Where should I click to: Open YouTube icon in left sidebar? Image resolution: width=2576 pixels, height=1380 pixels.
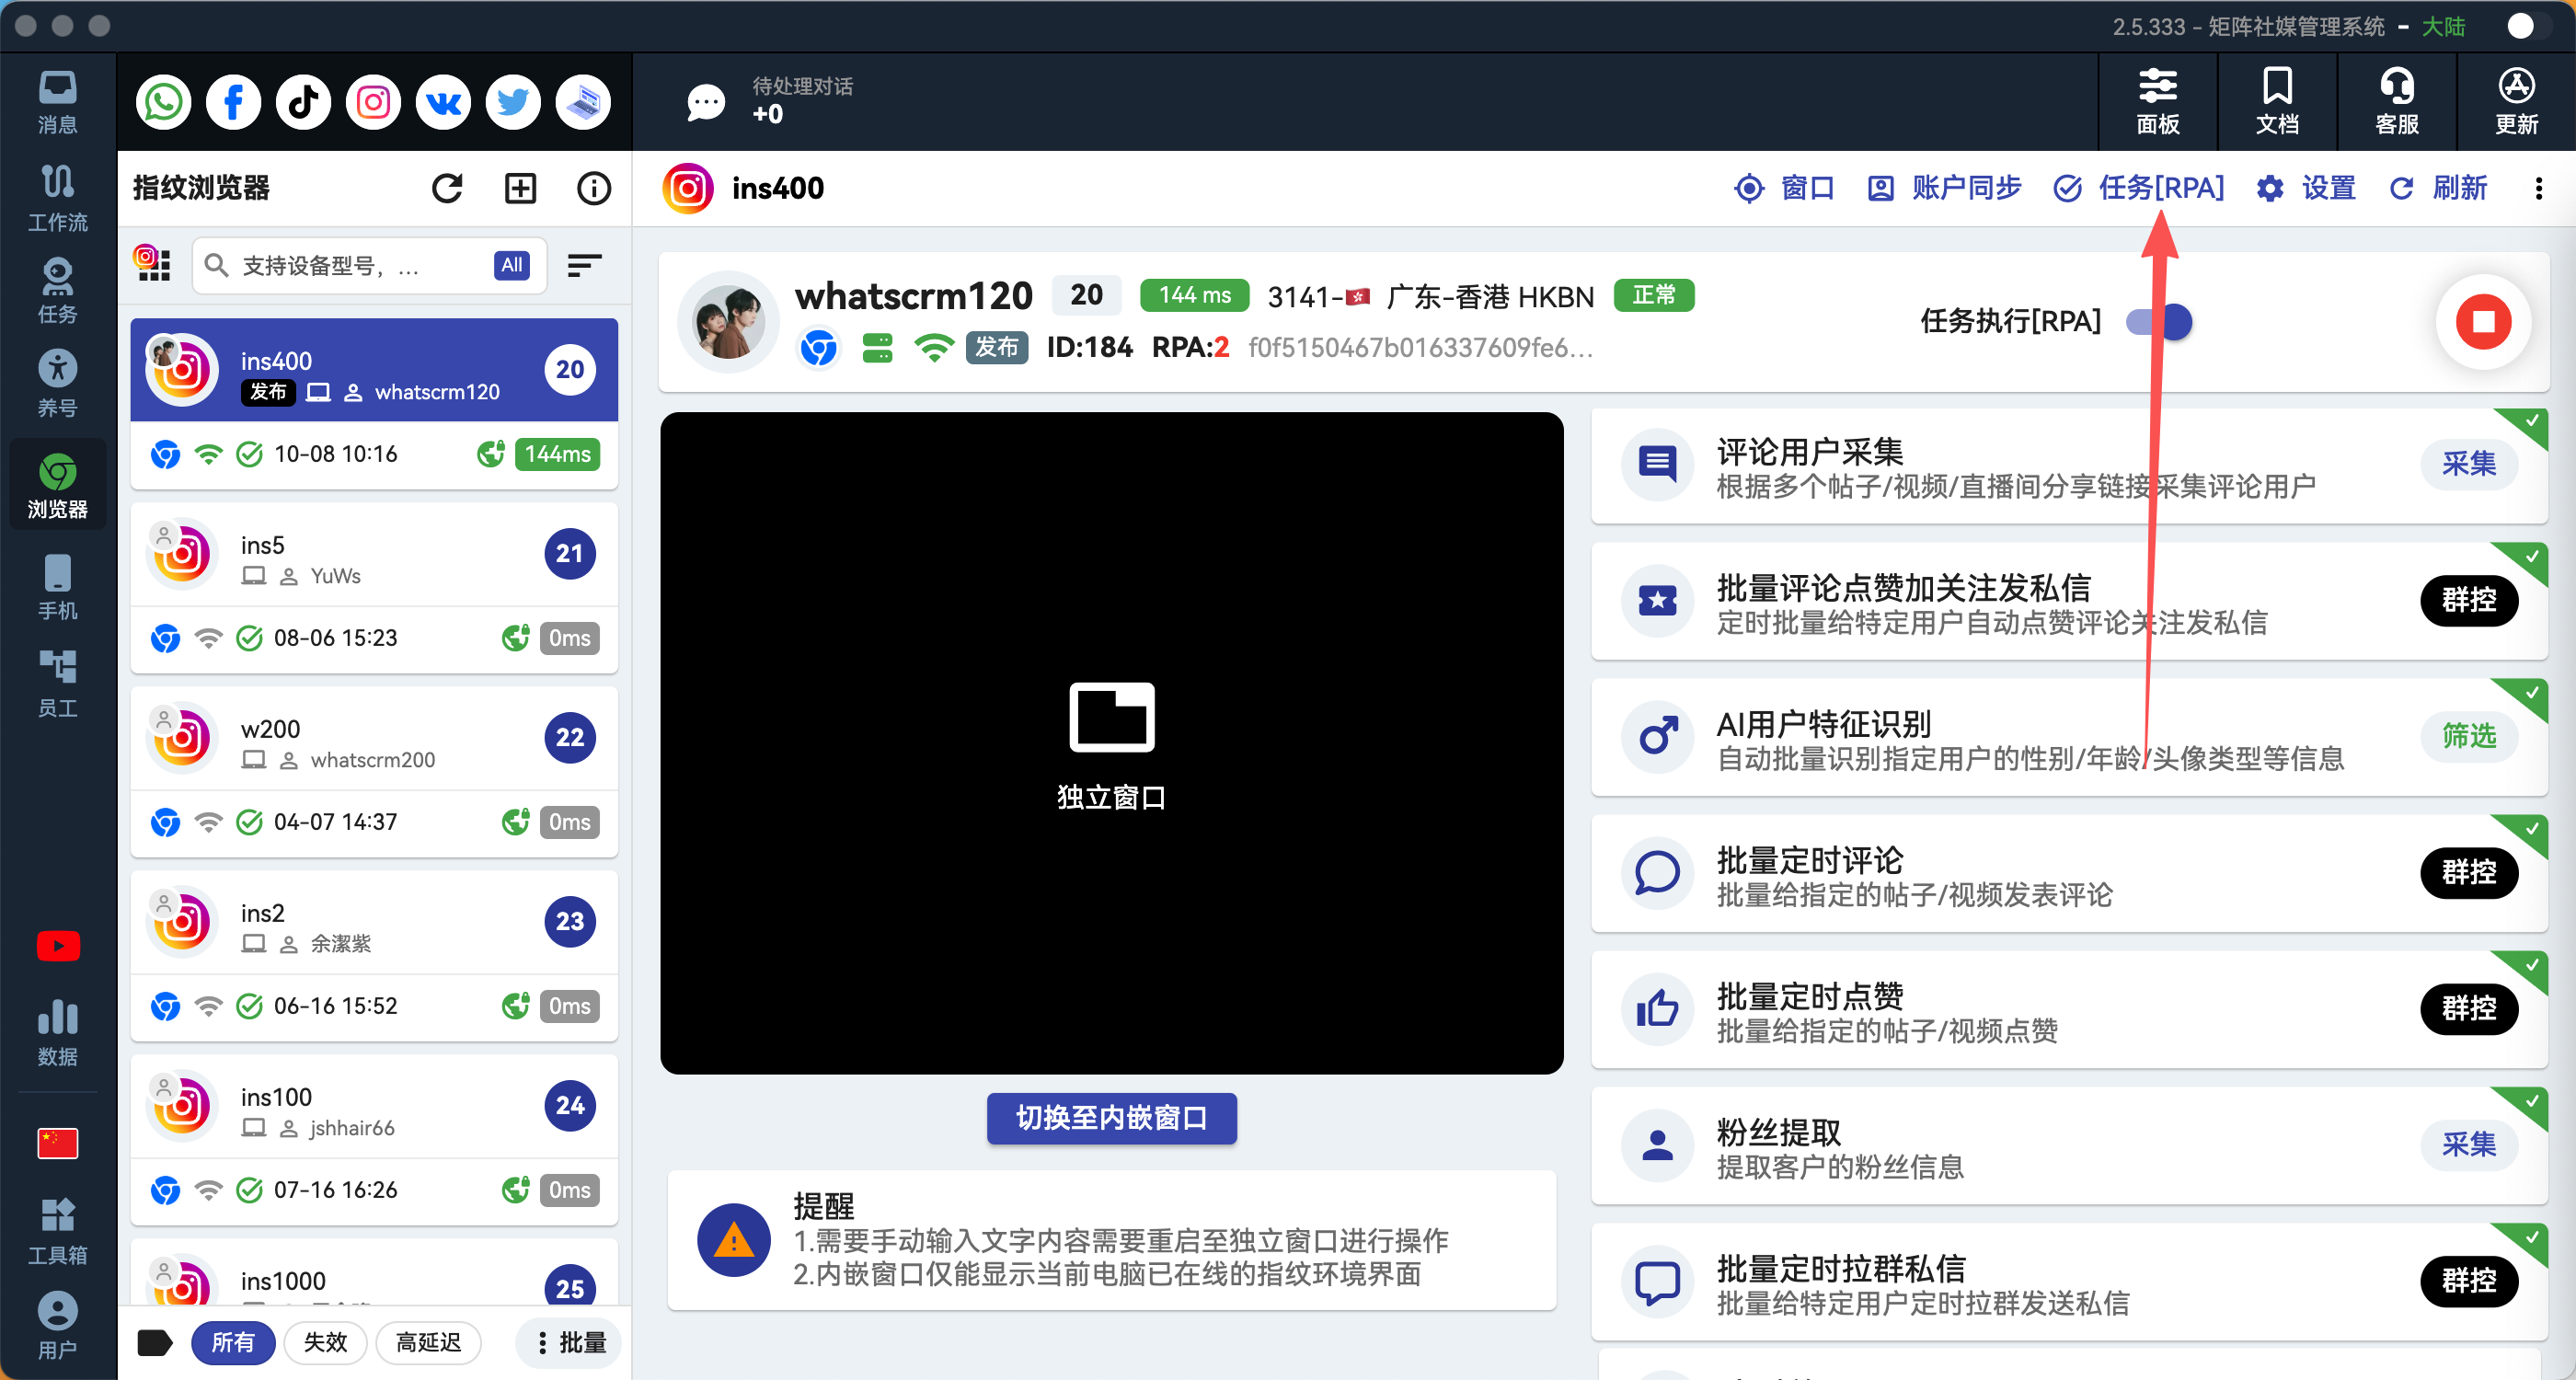pyautogui.click(x=58, y=945)
